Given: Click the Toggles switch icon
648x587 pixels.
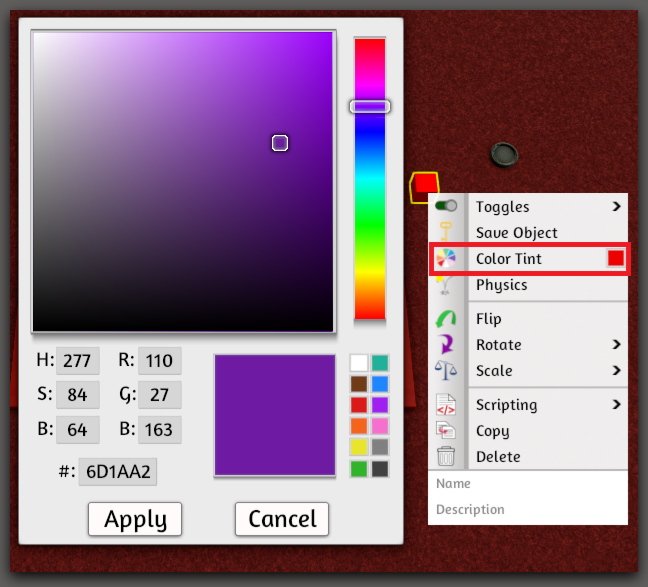Looking at the screenshot, I should click(x=446, y=205).
